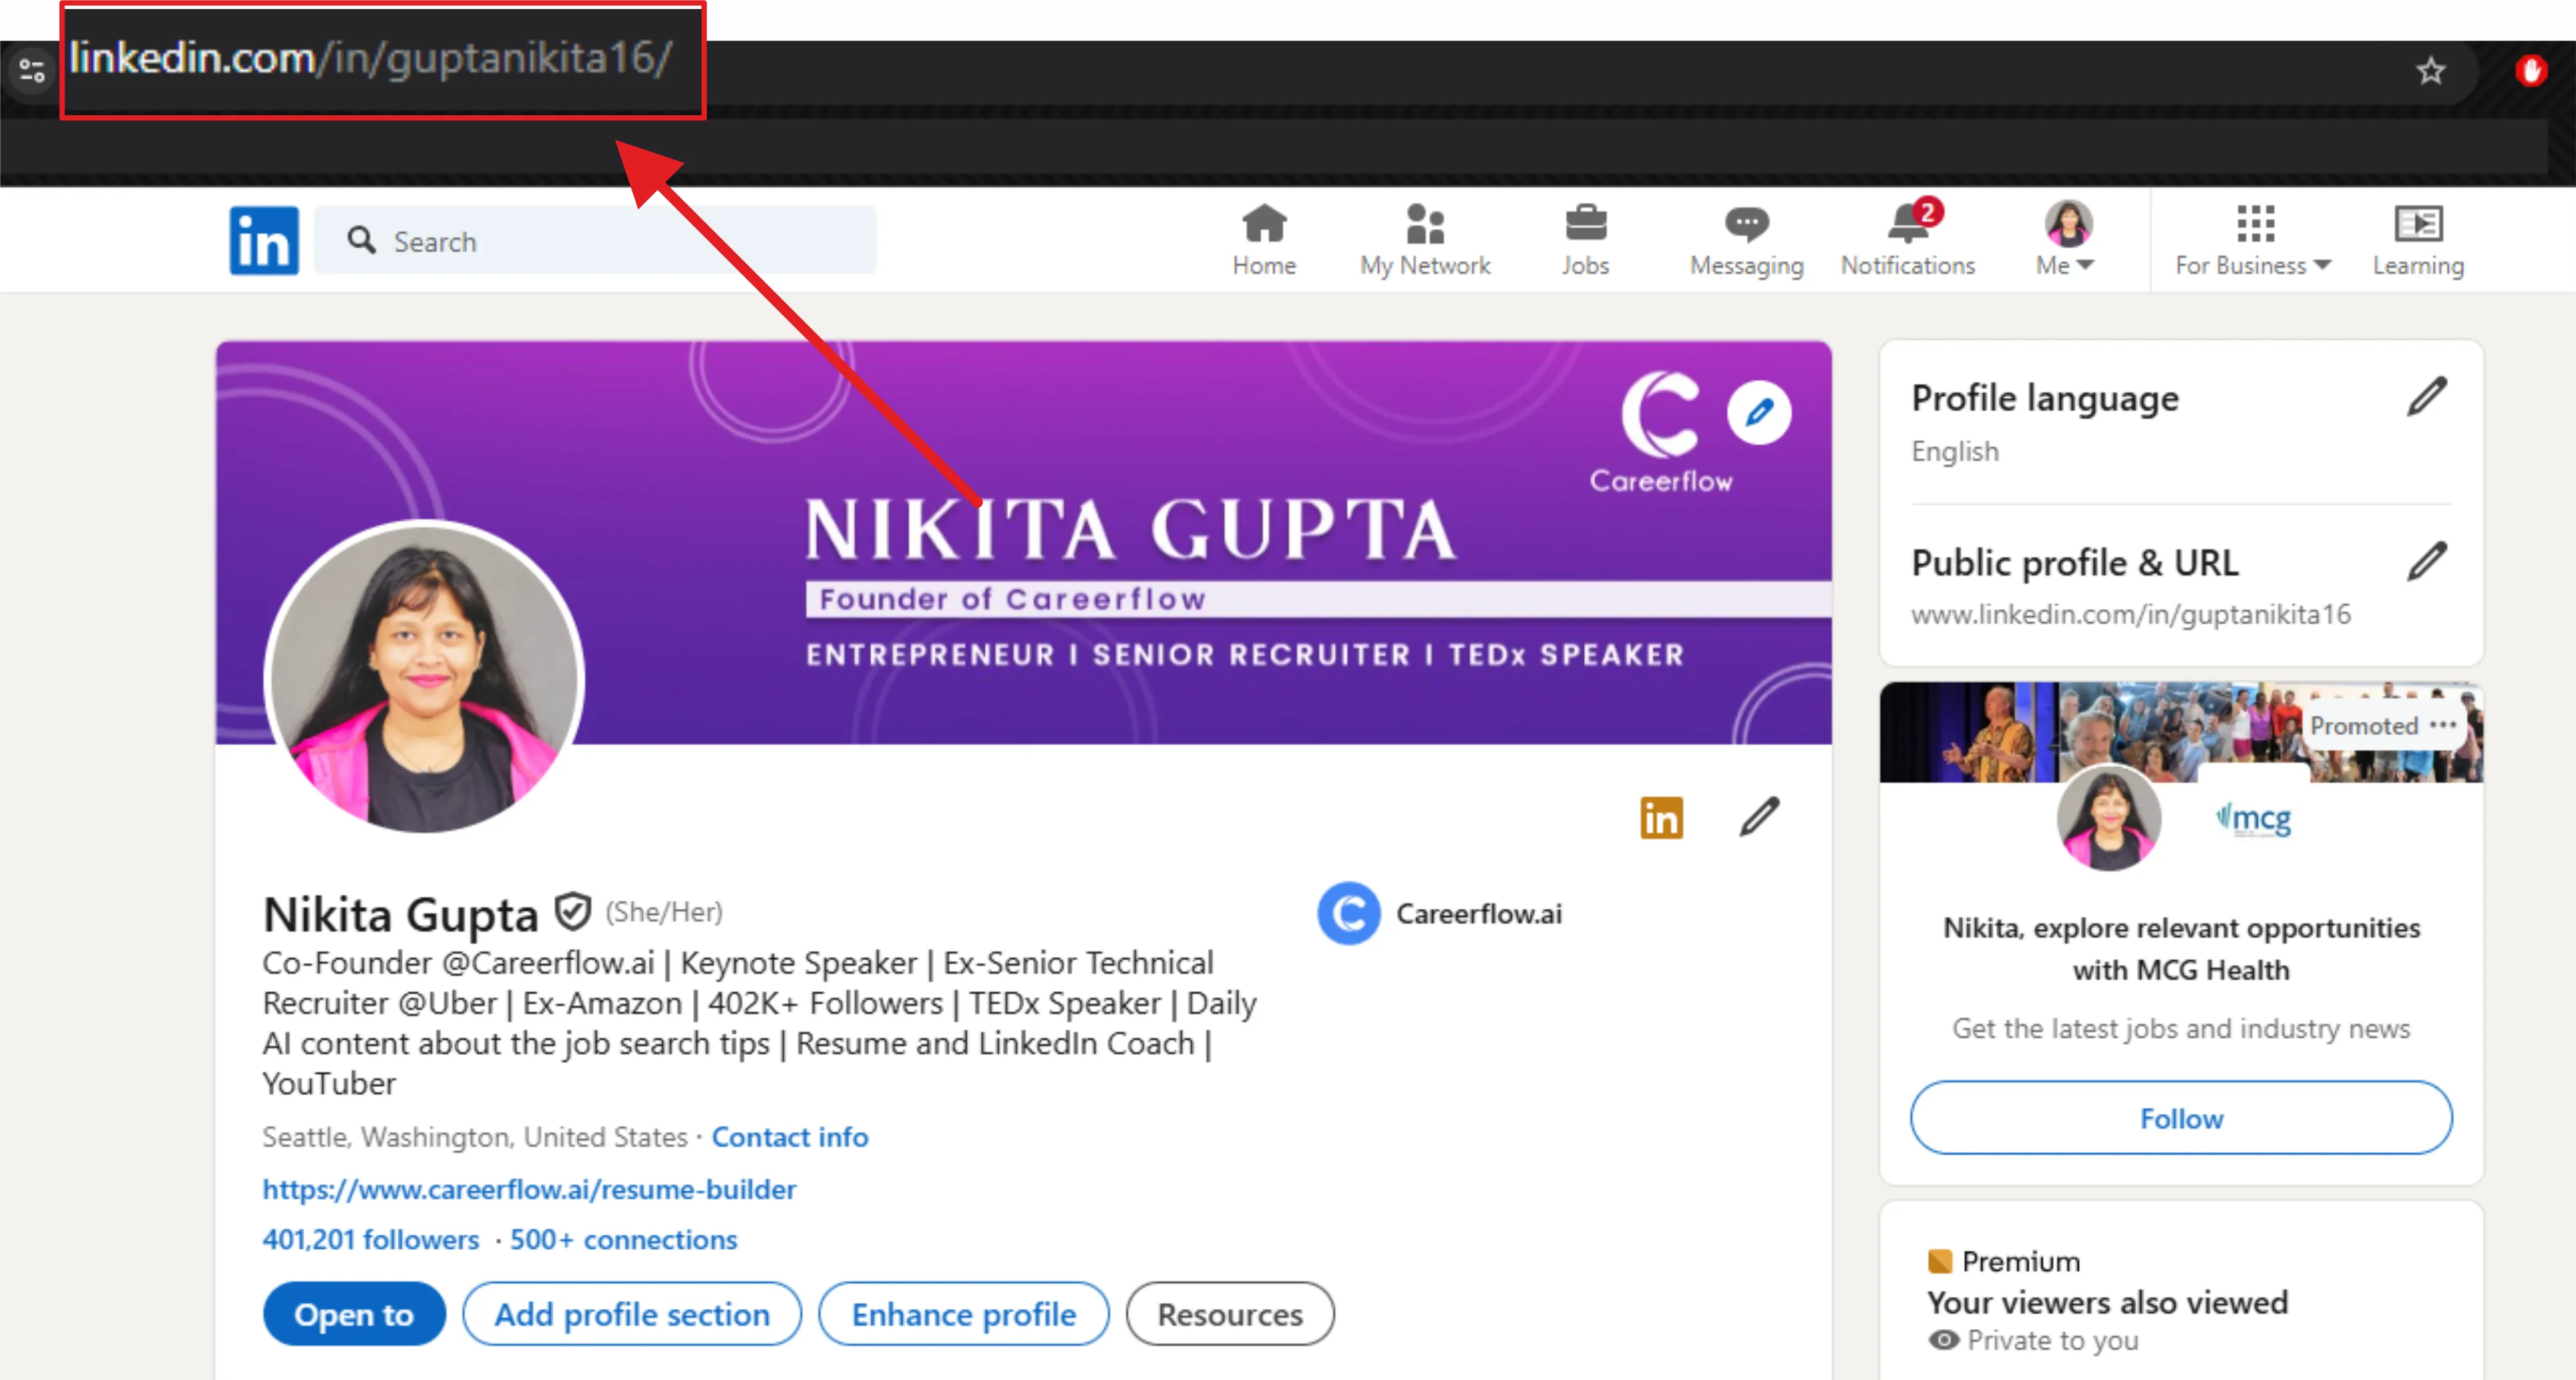Edit Public profile & URL pencil icon

tap(2427, 562)
